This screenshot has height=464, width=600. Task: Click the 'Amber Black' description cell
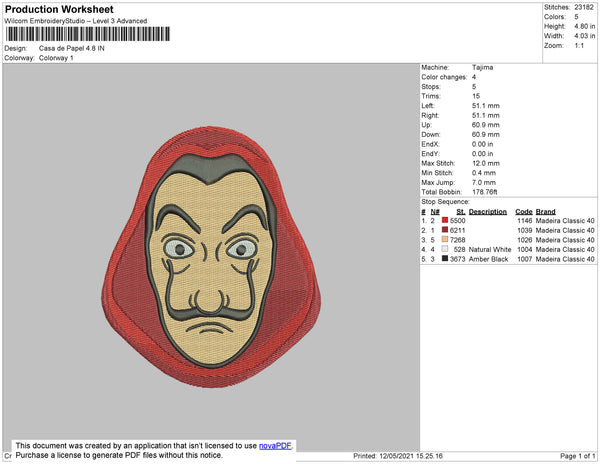click(x=488, y=259)
